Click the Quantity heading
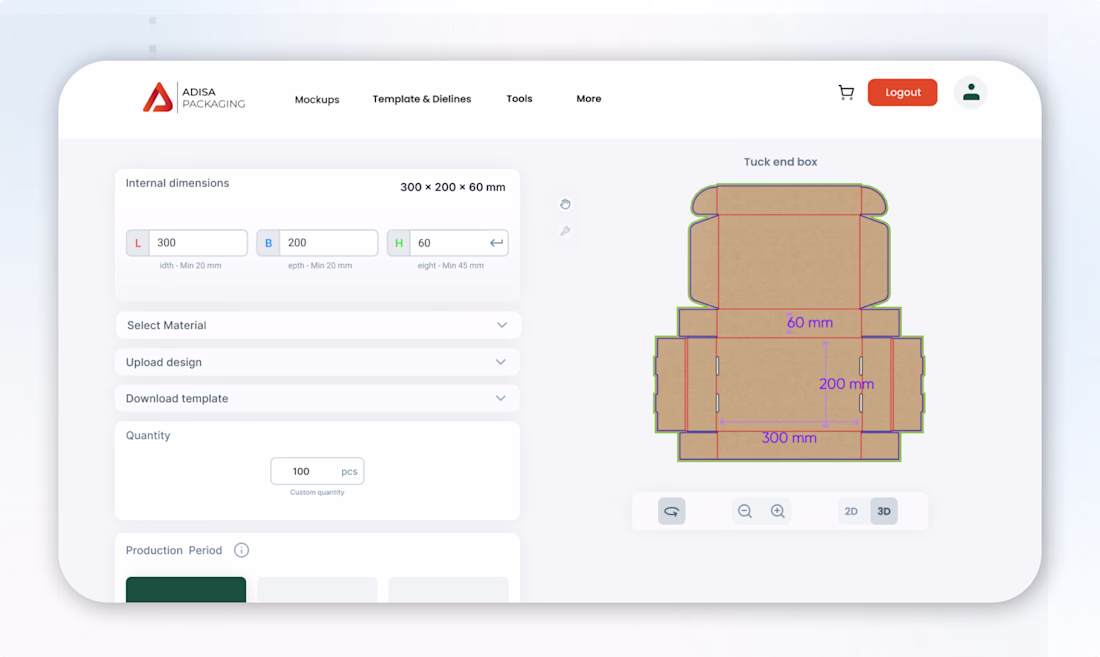Image resolution: width=1100 pixels, height=657 pixels. [148, 435]
